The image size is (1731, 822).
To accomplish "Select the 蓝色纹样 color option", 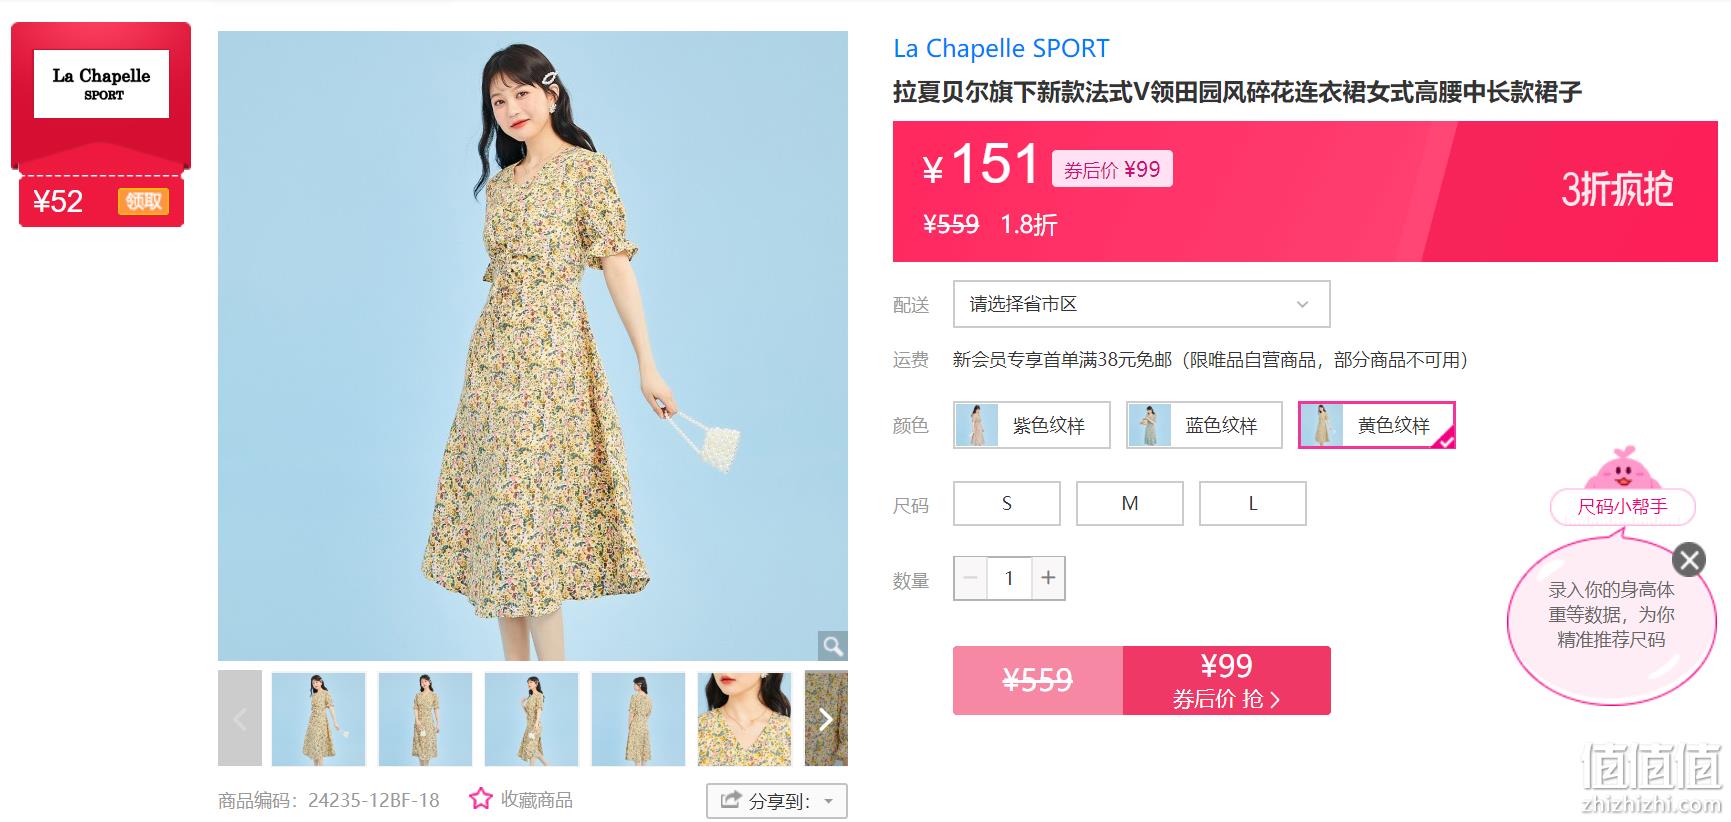I will pyautogui.click(x=1204, y=425).
